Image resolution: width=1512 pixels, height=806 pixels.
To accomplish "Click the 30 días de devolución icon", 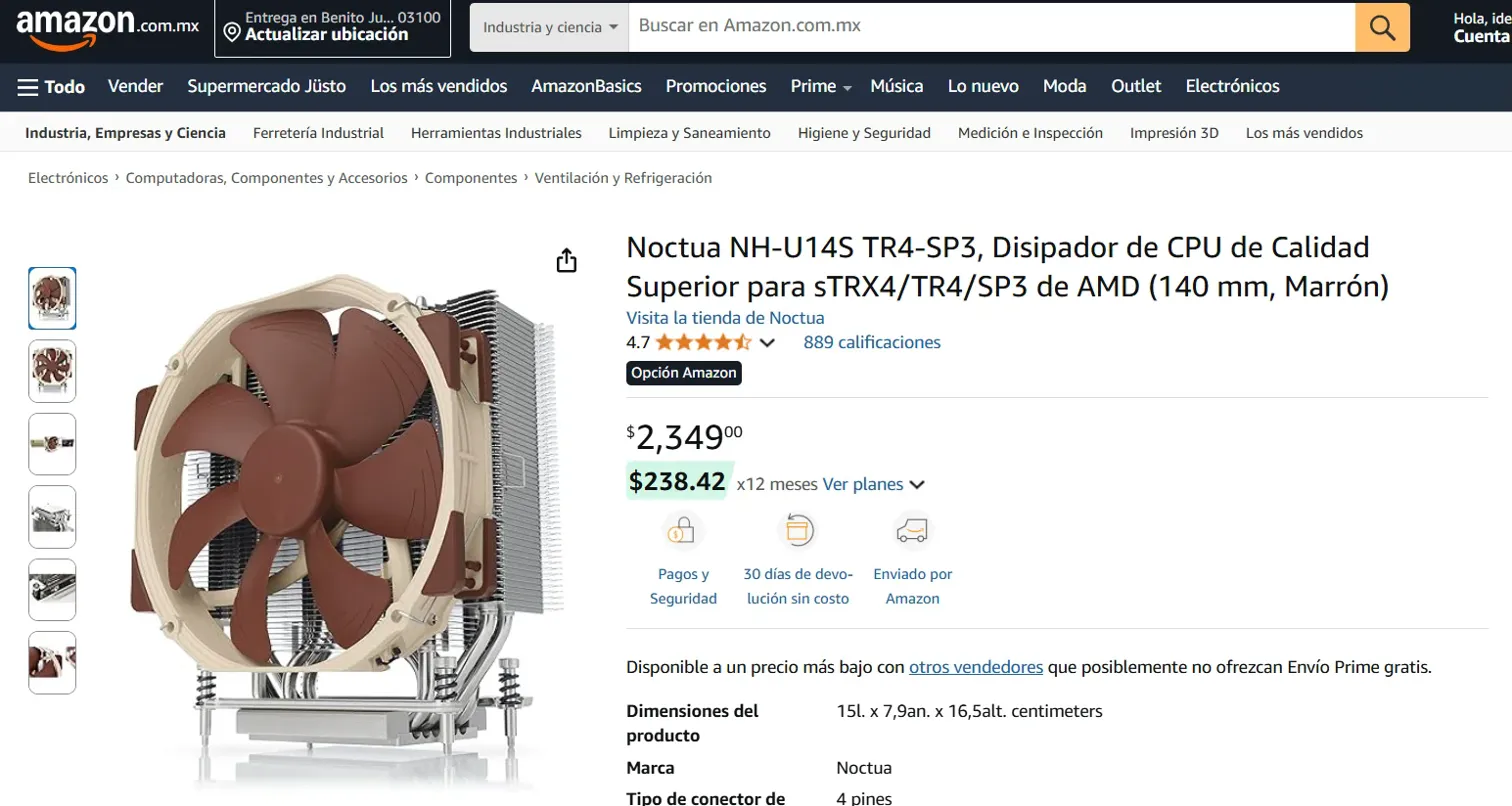I will coord(797,530).
